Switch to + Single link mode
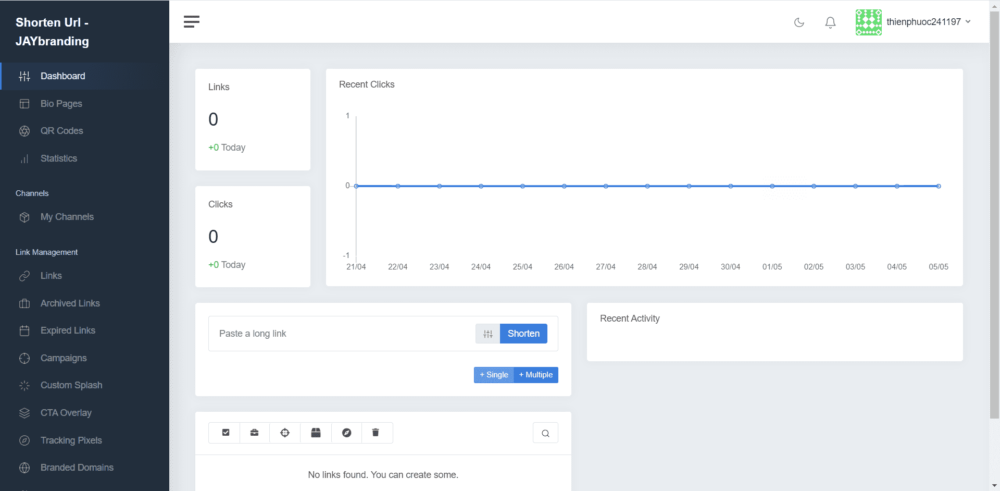The height and width of the screenshot is (491, 1000). click(493, 375)
